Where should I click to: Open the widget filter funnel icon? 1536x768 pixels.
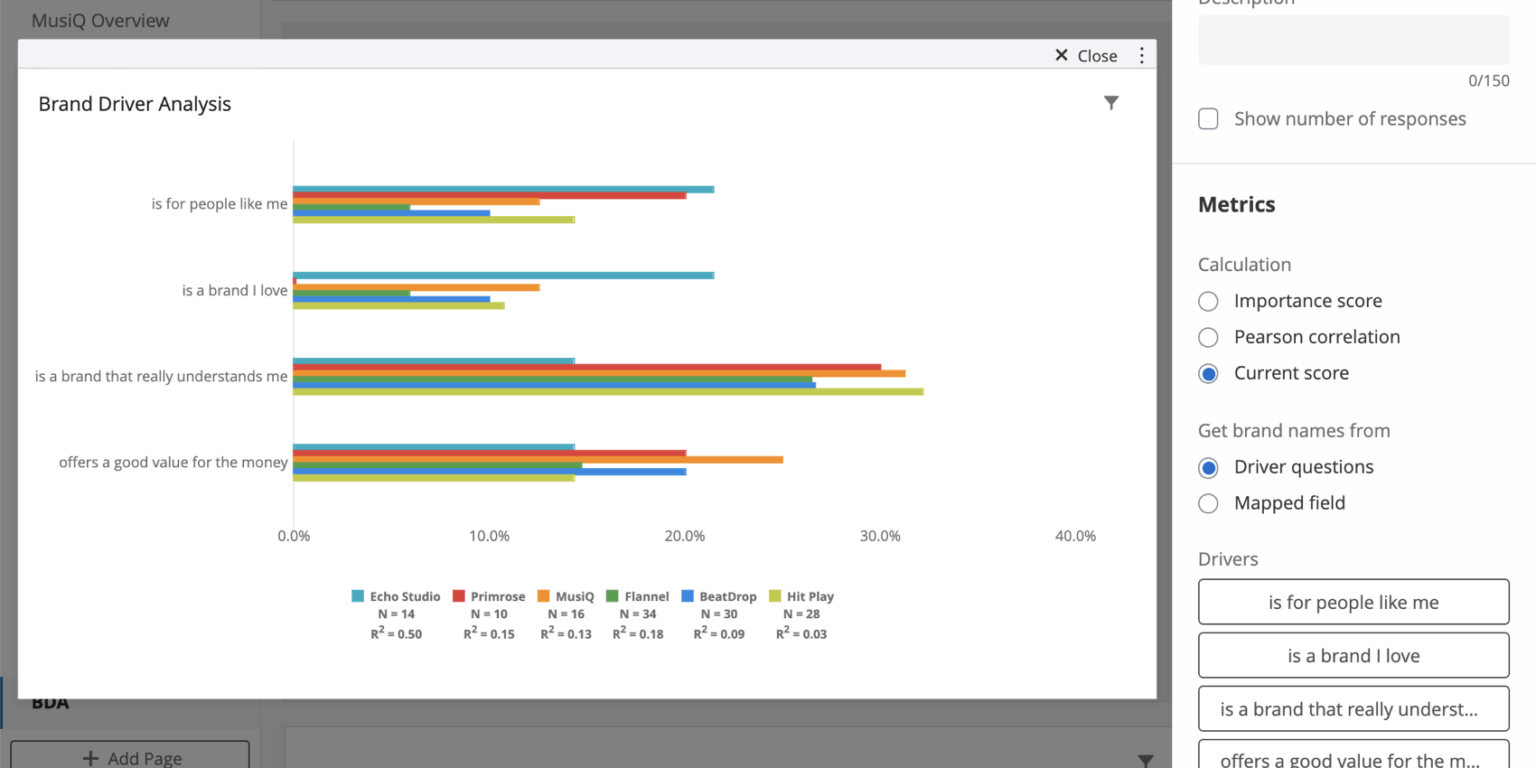click(x=1111, y=103)
